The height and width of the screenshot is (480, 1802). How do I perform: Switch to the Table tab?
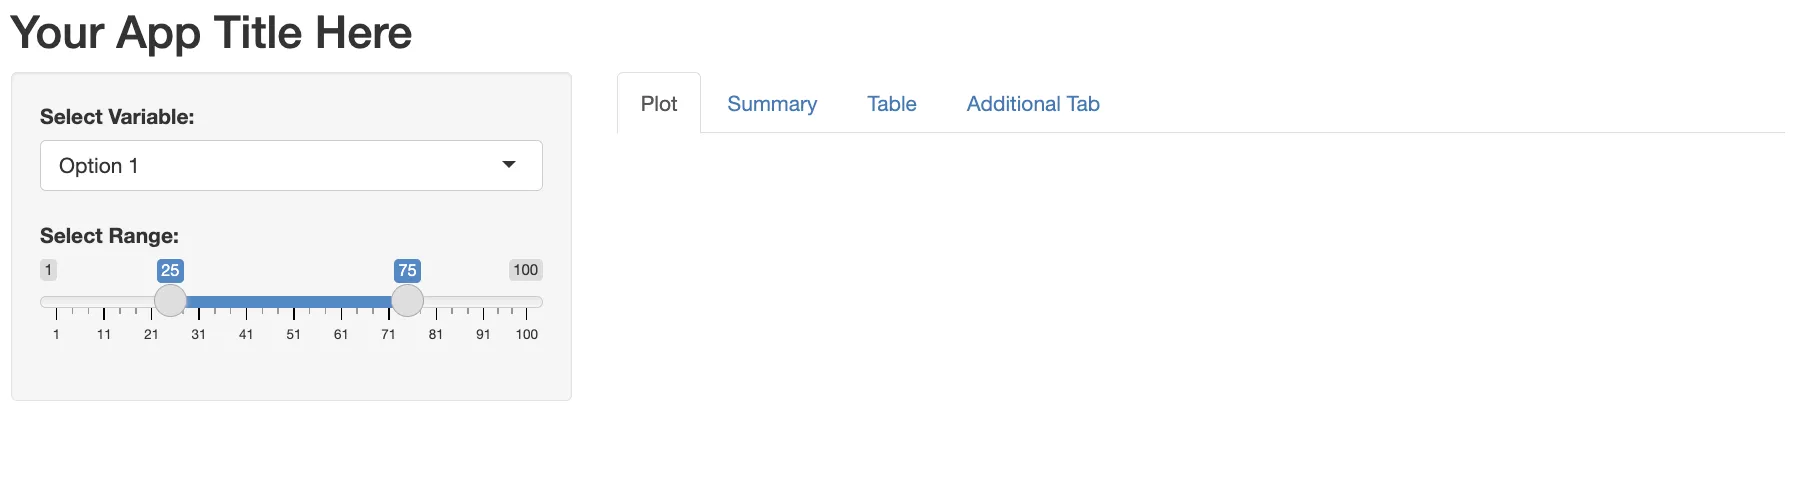pyautogui.click(x=892, y=104)
